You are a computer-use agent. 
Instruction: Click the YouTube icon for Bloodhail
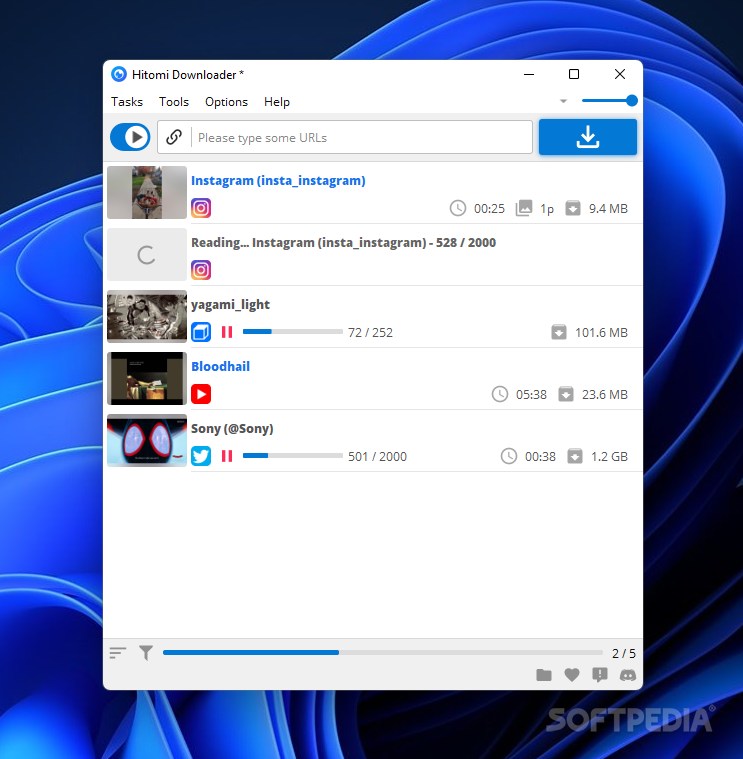(201, 394)
